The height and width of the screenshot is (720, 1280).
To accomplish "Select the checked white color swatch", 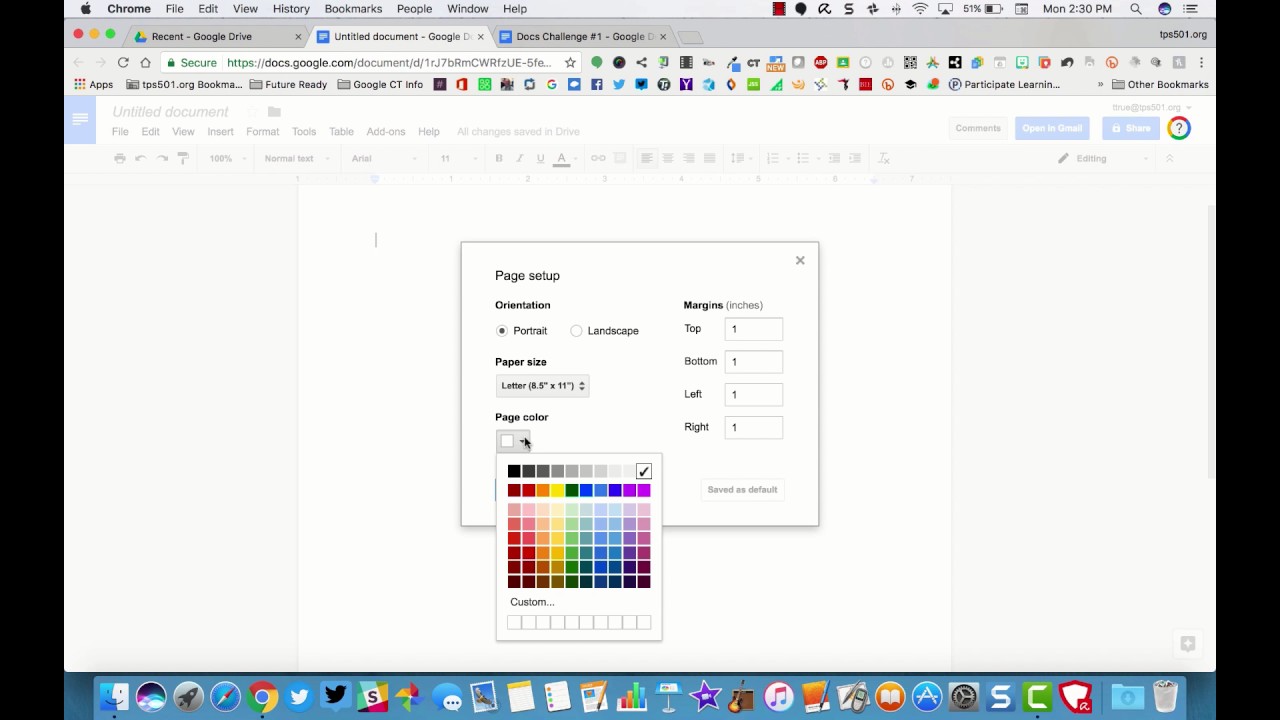I will pos(643,471).
